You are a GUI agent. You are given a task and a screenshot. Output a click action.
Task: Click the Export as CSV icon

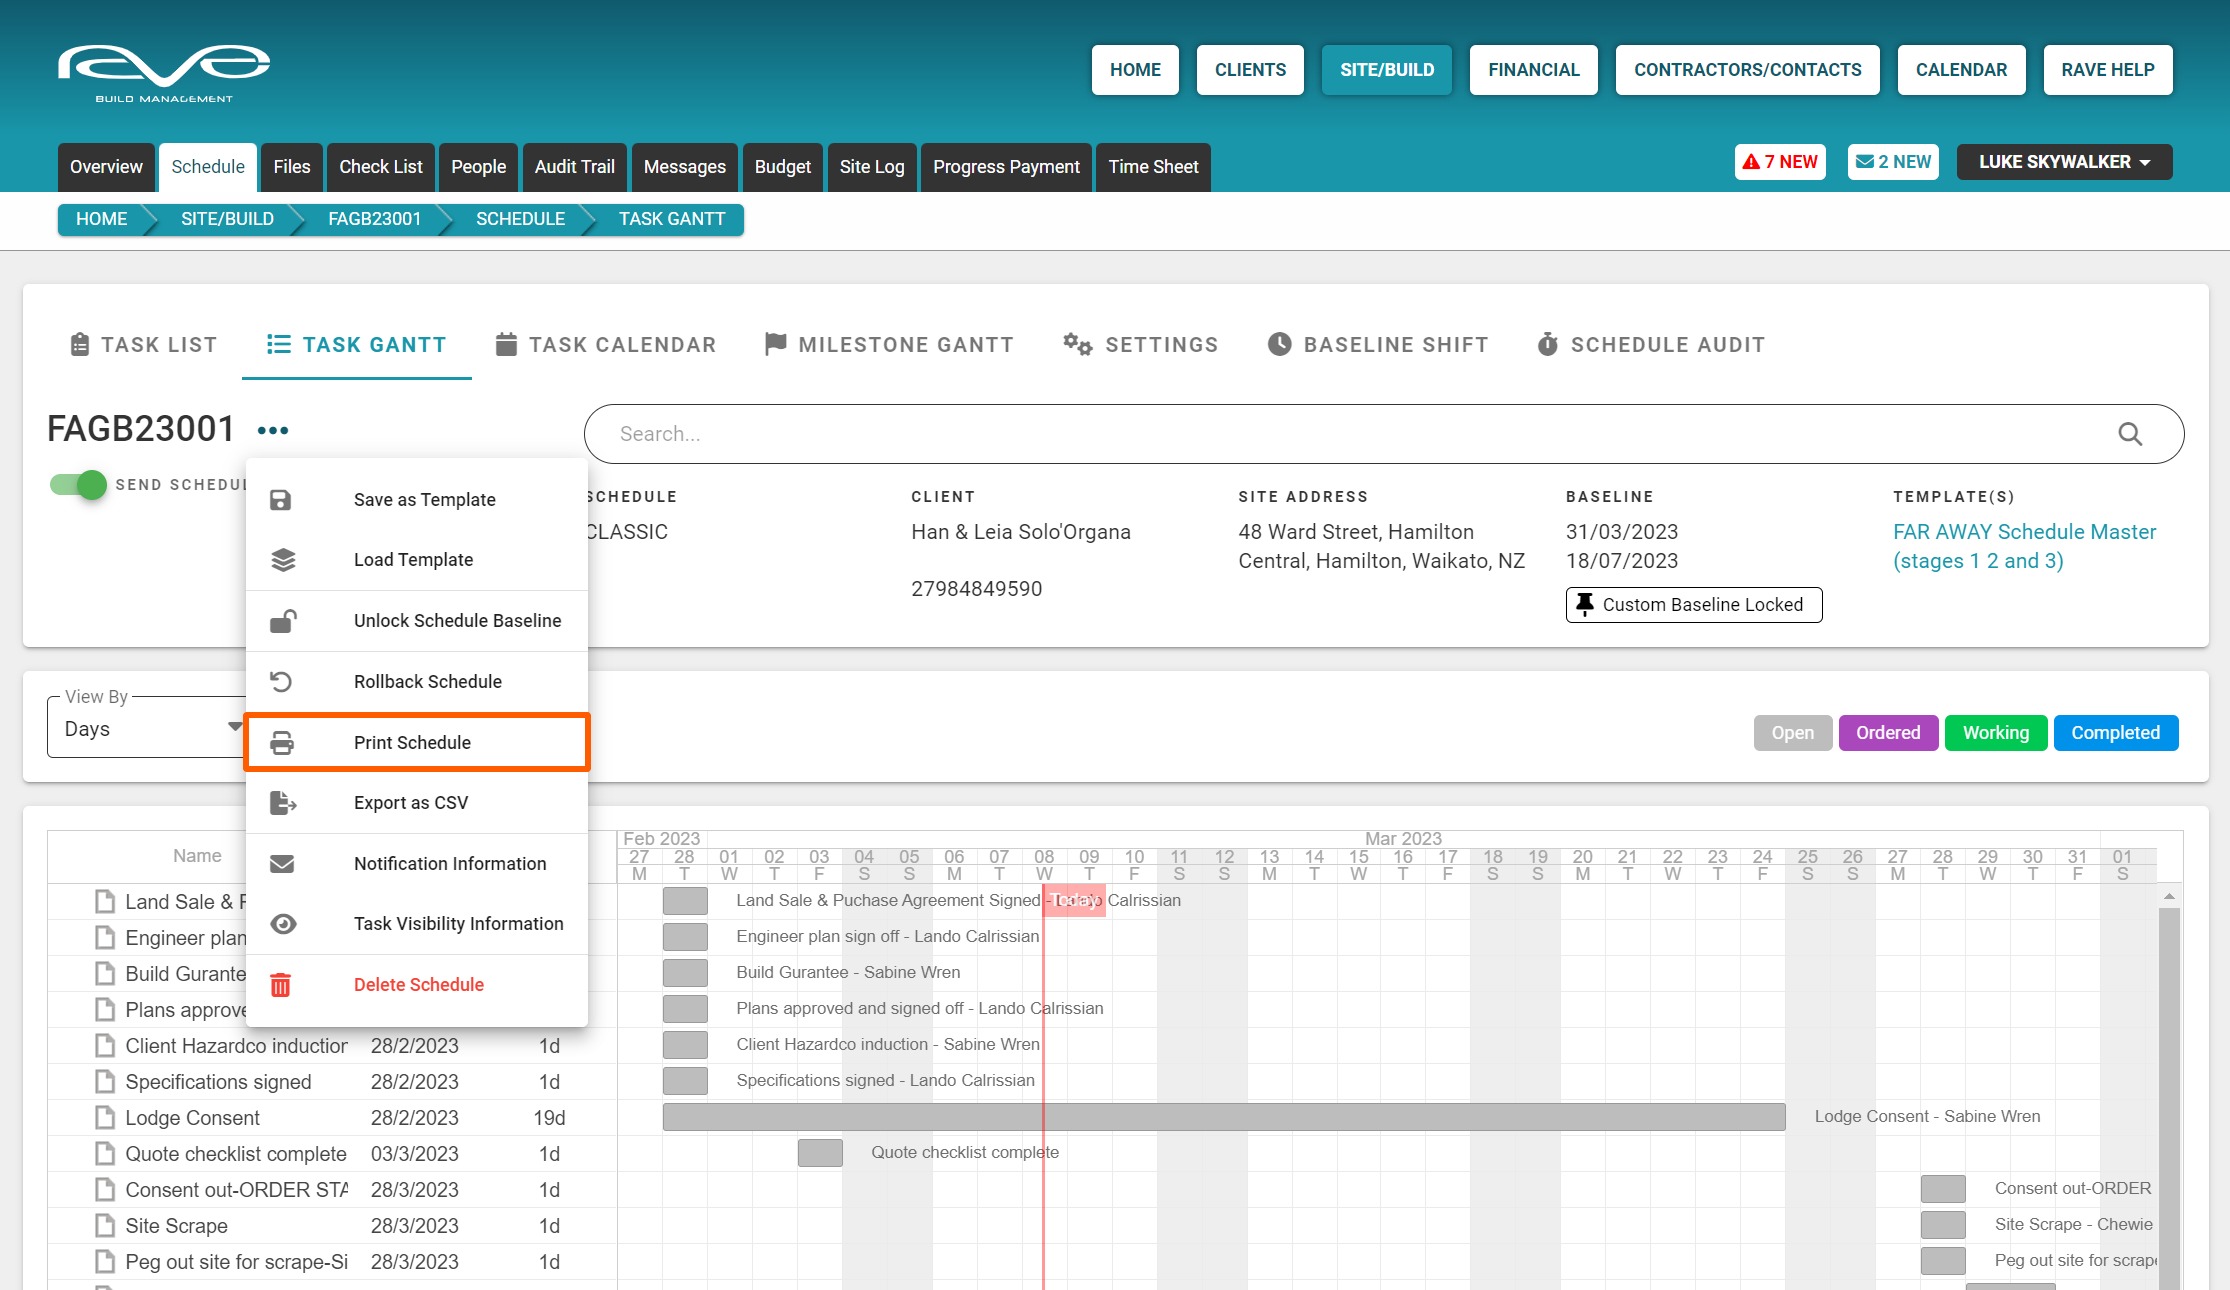[x=283, y=803]
